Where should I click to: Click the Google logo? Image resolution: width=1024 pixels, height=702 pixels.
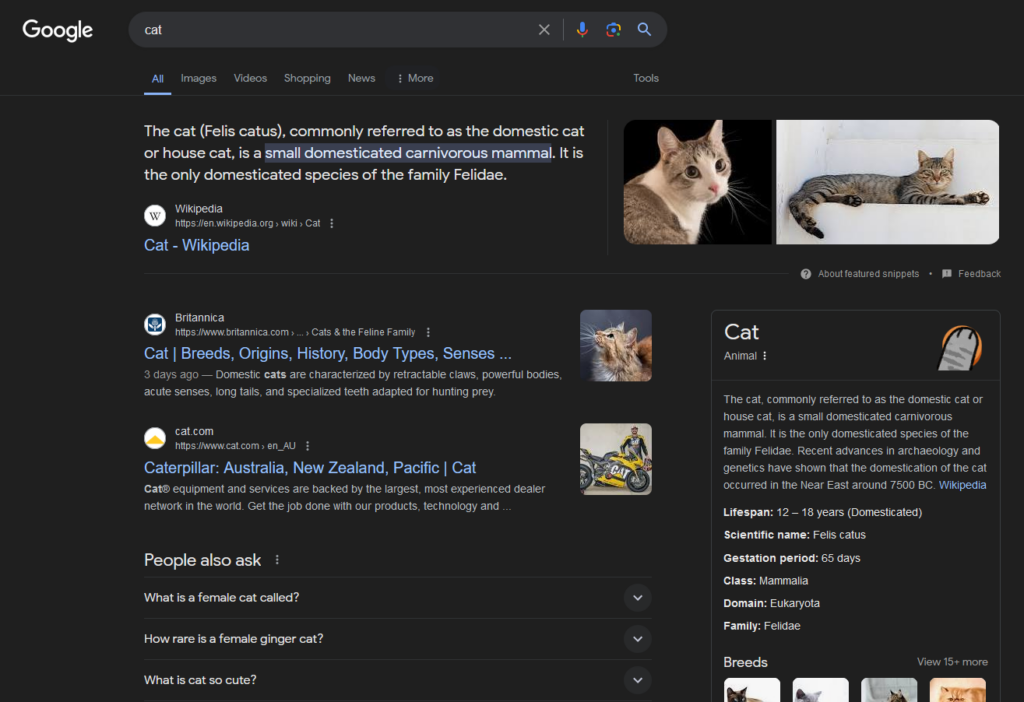(x=57, y=29)
